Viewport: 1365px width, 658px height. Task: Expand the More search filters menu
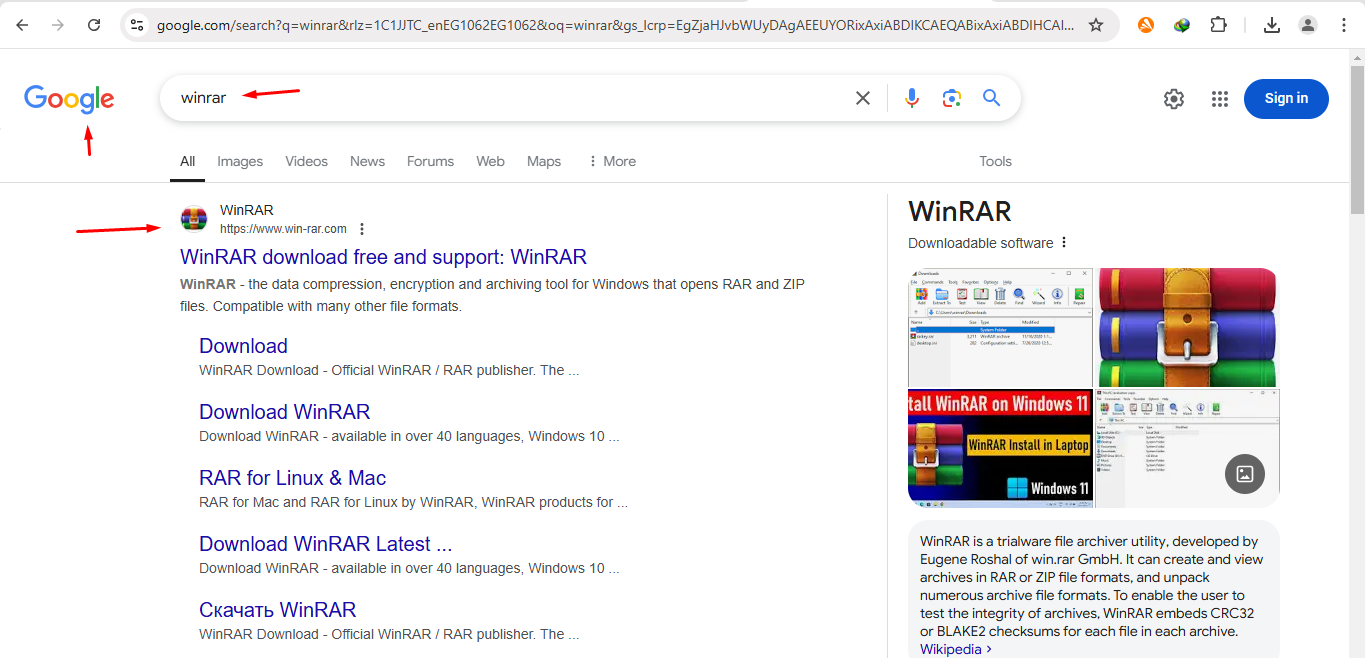point(612,161)
